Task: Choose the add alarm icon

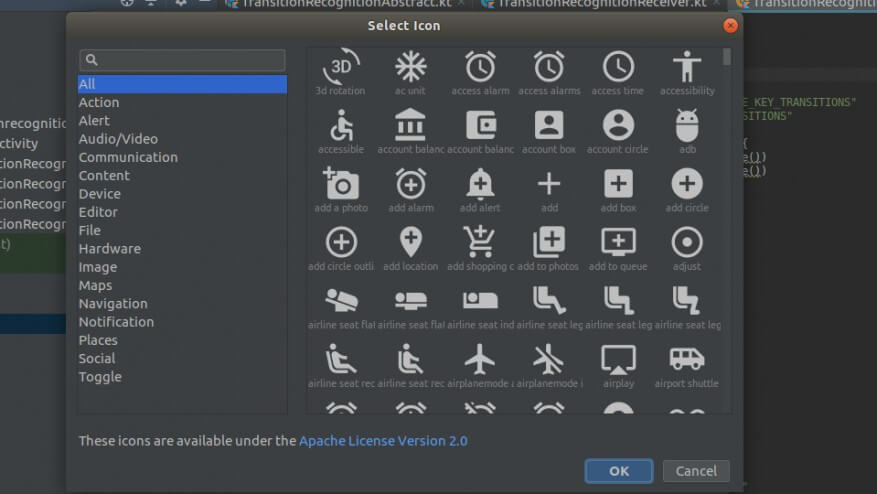Action: 411,183
